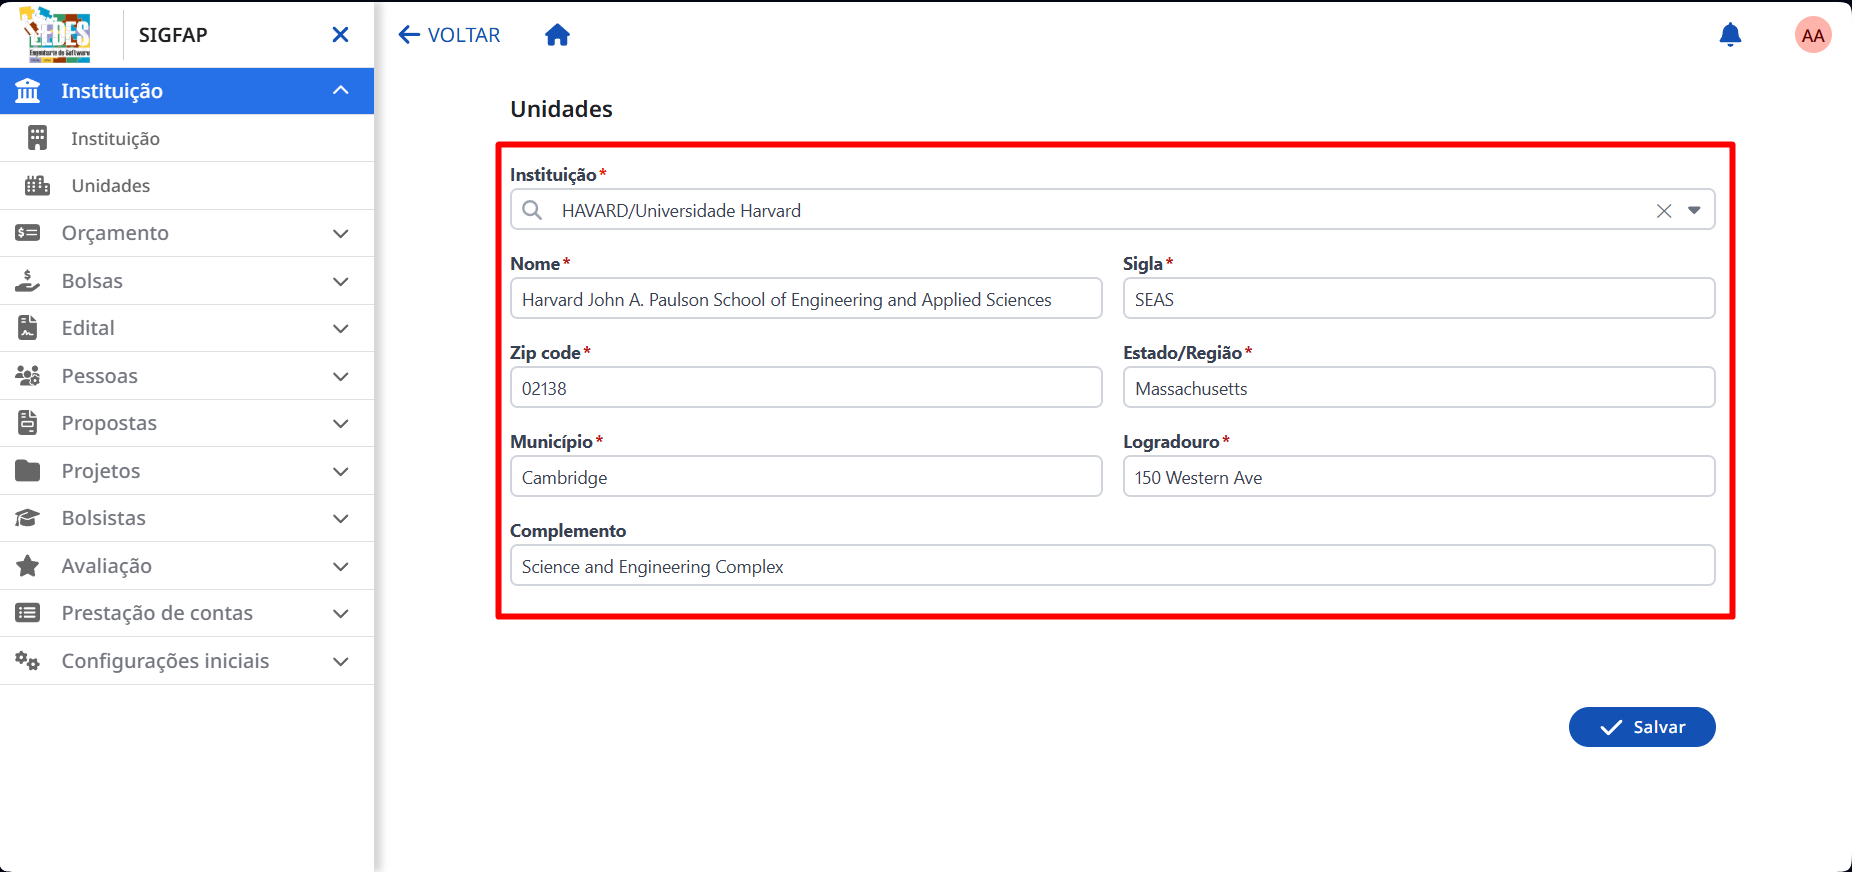Open the Instituição dropdown arrow
Viewport: 1852px width, 872px height.
[x=1694, y=210]
